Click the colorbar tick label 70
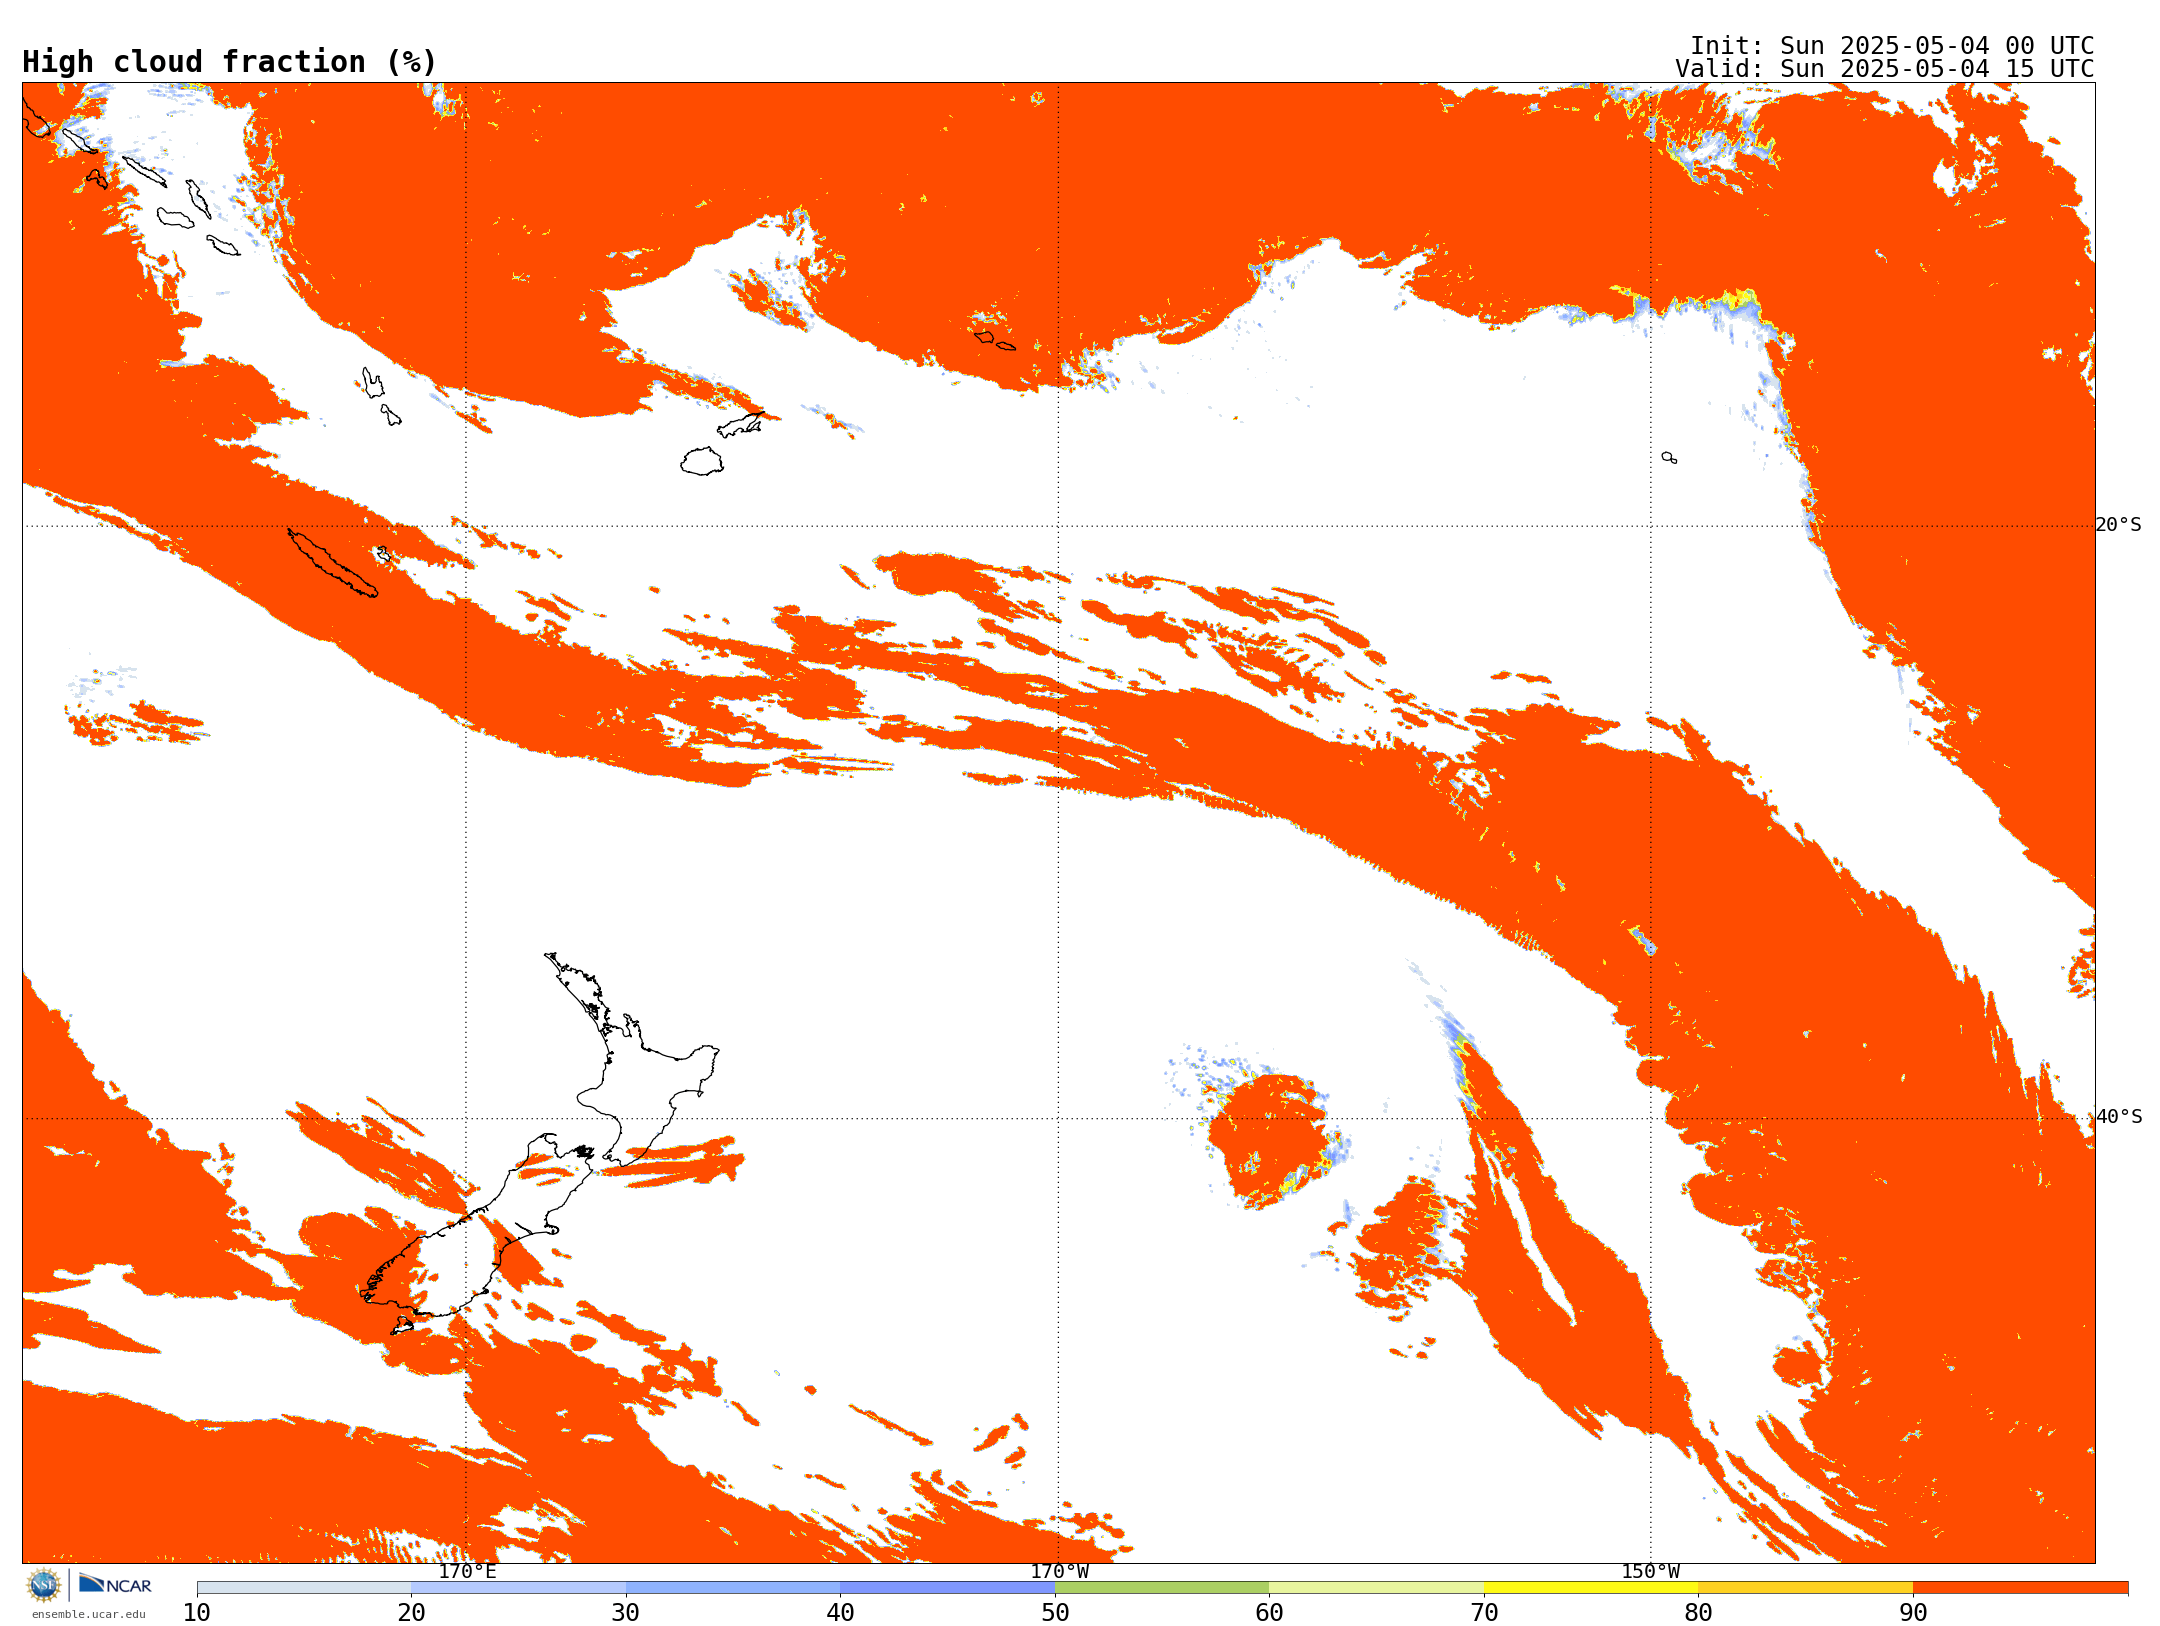 (1484, 1612)
